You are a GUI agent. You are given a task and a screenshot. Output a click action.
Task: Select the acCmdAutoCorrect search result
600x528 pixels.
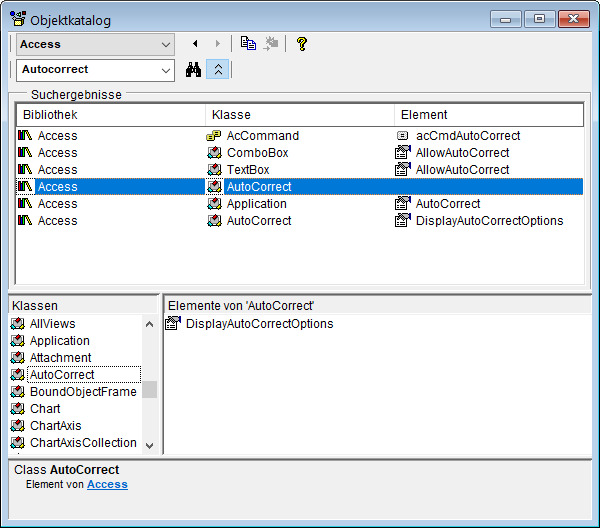pos(467,136)
